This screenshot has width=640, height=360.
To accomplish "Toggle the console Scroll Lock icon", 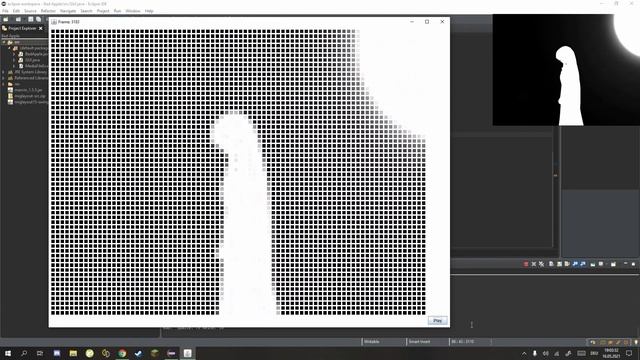I will tap(559, 264).
